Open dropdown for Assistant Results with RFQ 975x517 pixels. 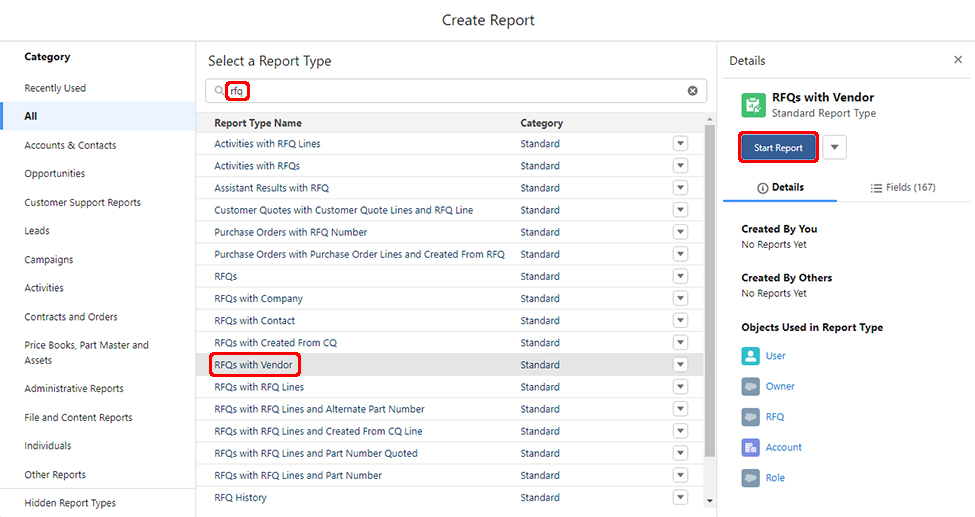coord(680,188)
